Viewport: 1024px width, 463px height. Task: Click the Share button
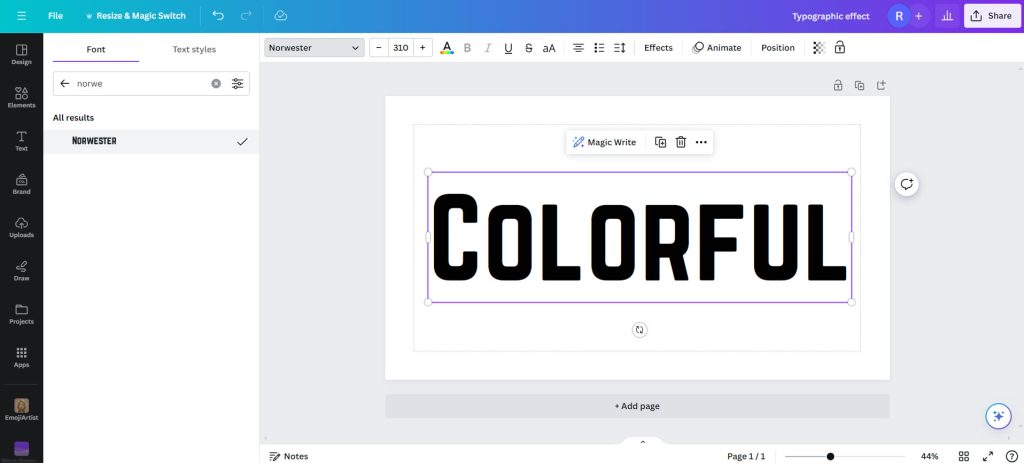tap(991, 16)
